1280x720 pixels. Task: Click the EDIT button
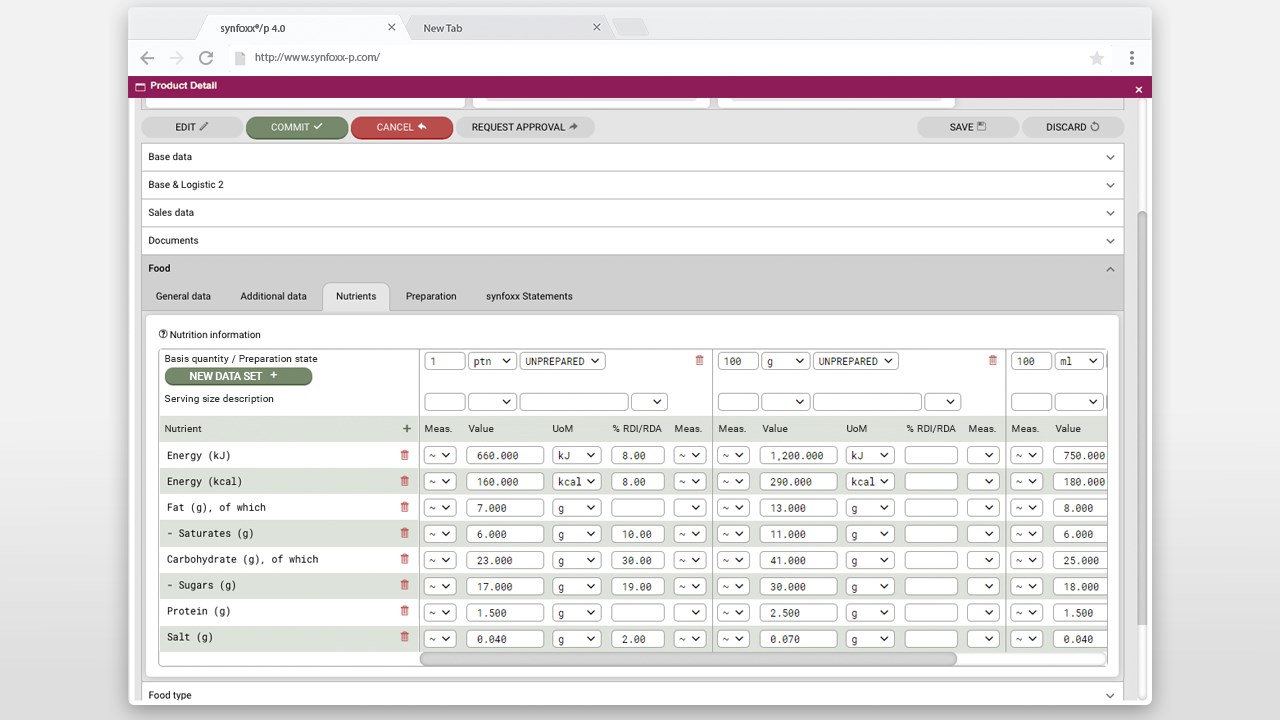click(x=192, y=127)
